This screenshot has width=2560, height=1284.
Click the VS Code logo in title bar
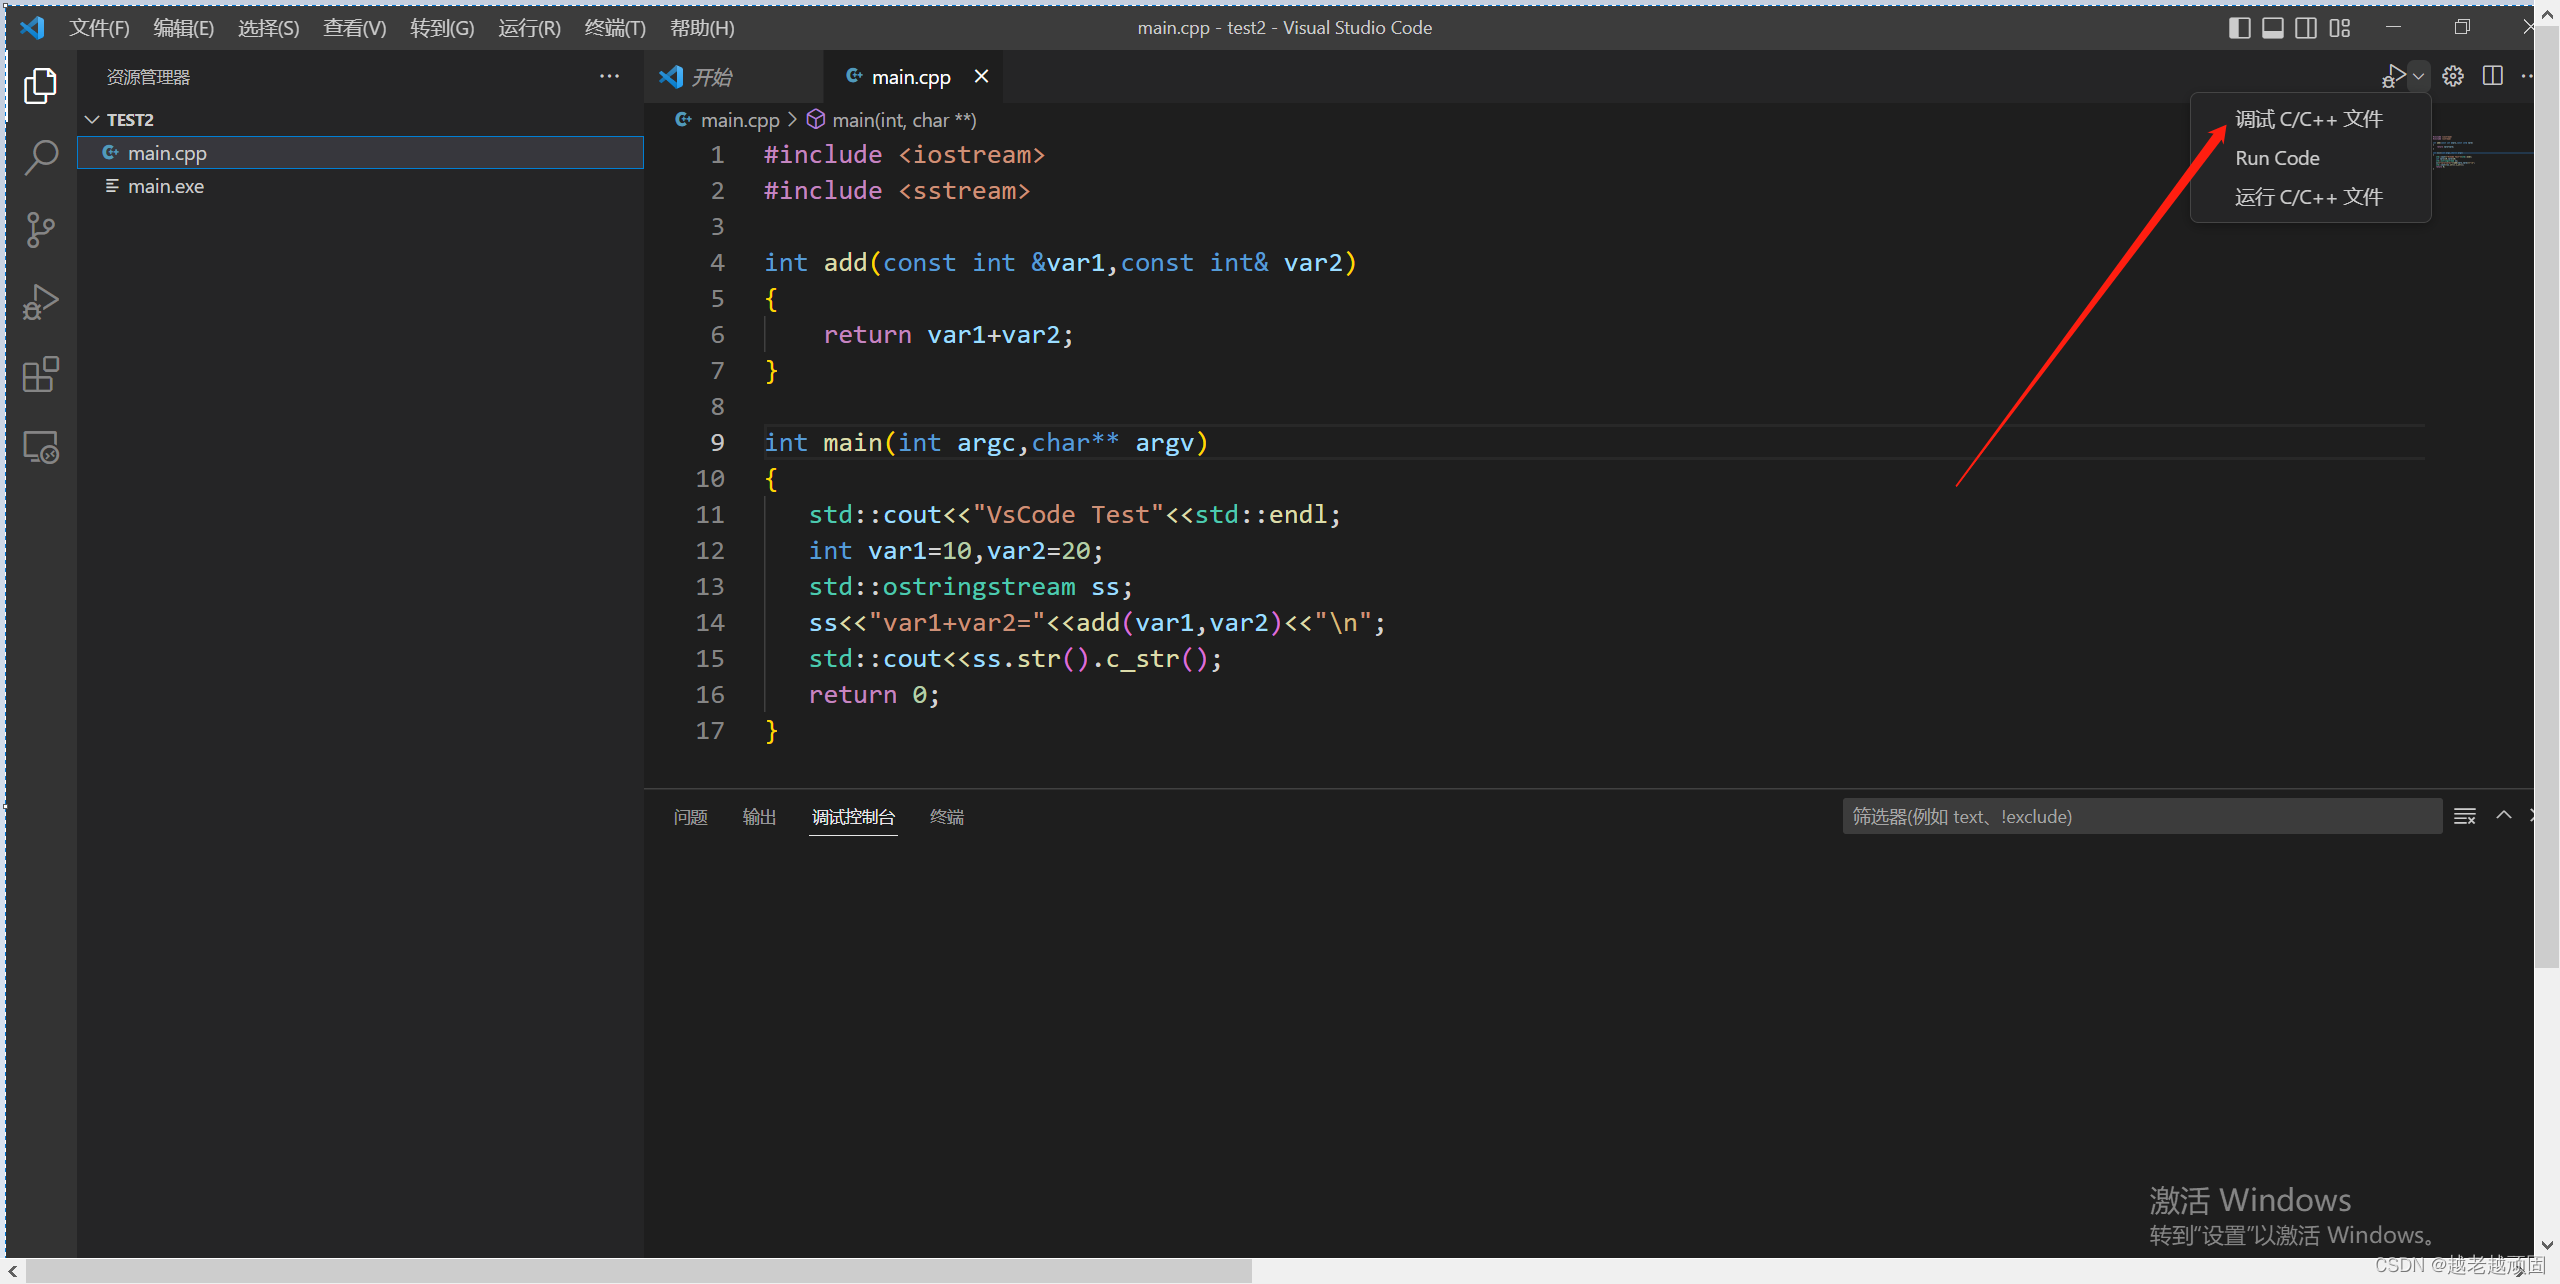32,27
